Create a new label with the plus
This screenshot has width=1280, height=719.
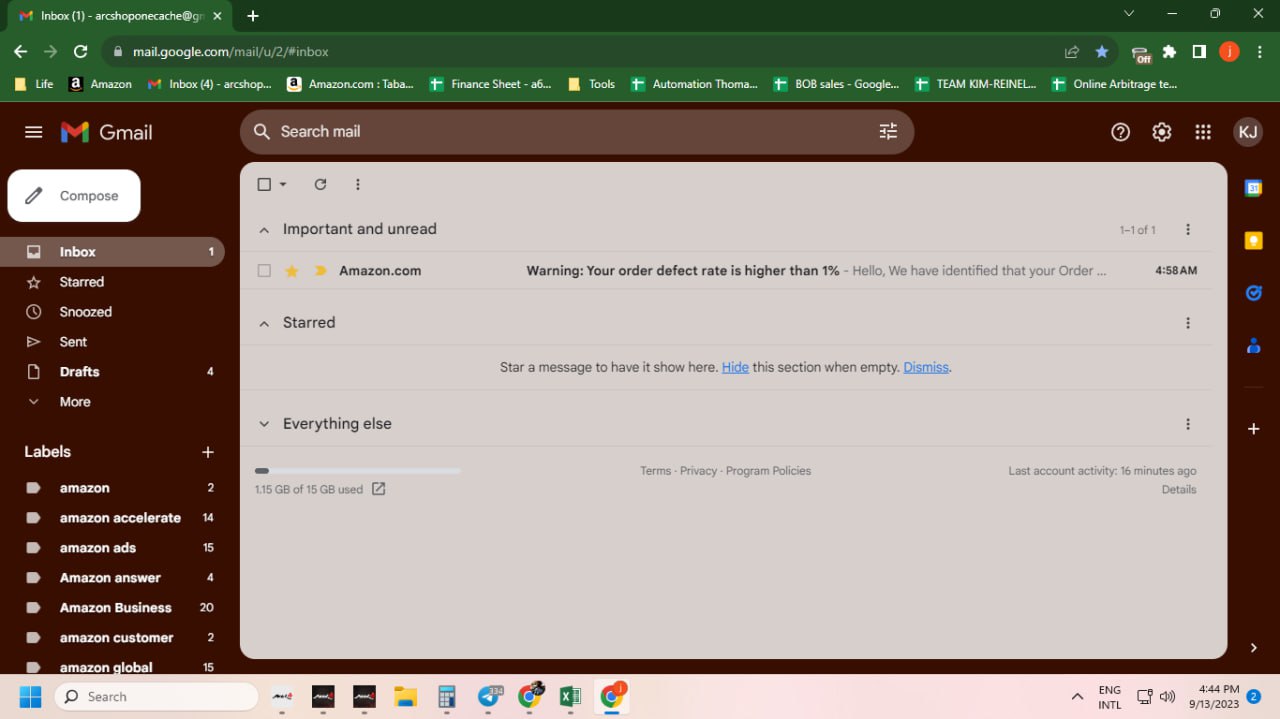coord(208,452)
